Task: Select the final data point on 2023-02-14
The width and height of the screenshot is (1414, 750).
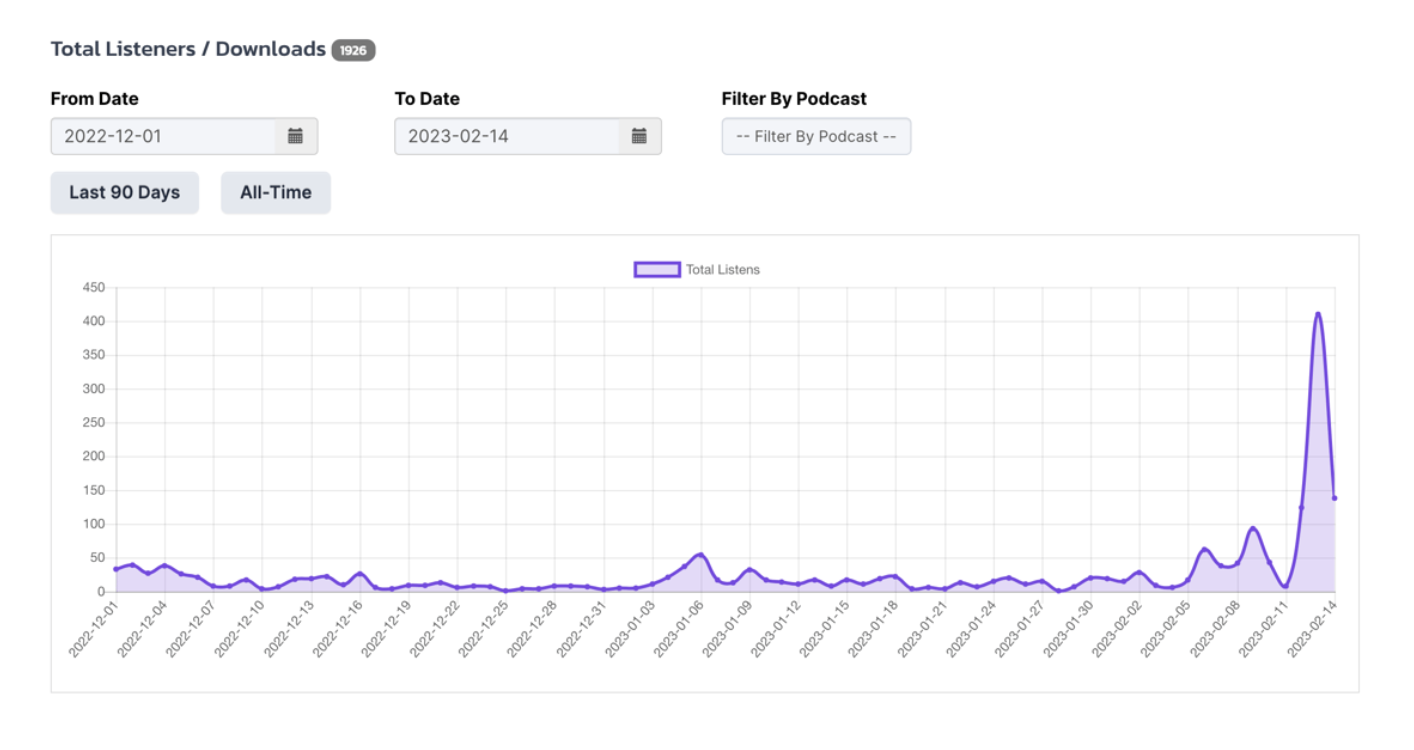Action: pos(1336,498)
